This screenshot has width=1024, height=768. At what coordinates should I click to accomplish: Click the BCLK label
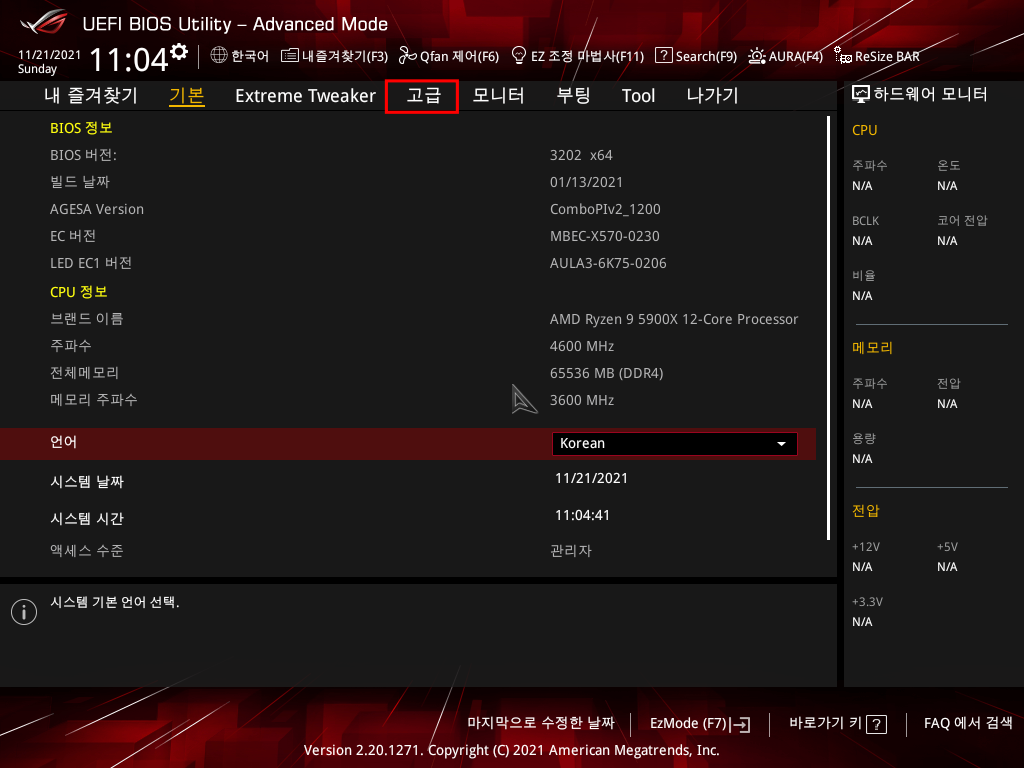click(865, 221)
